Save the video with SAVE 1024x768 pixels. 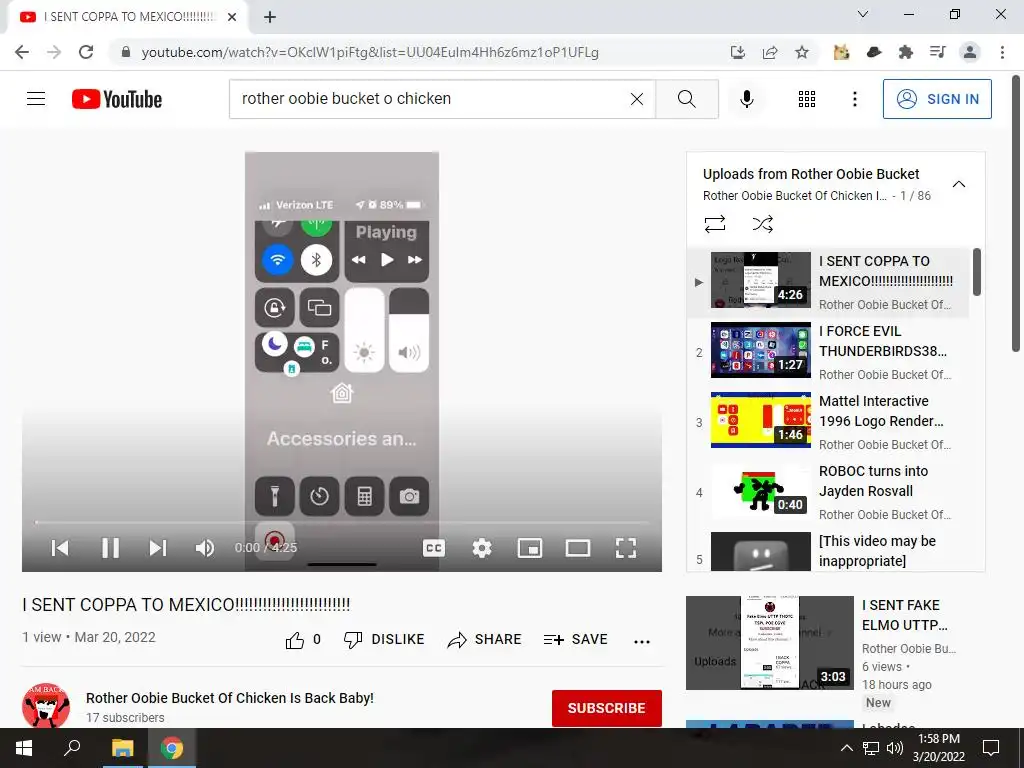click(x=575, y=640)
